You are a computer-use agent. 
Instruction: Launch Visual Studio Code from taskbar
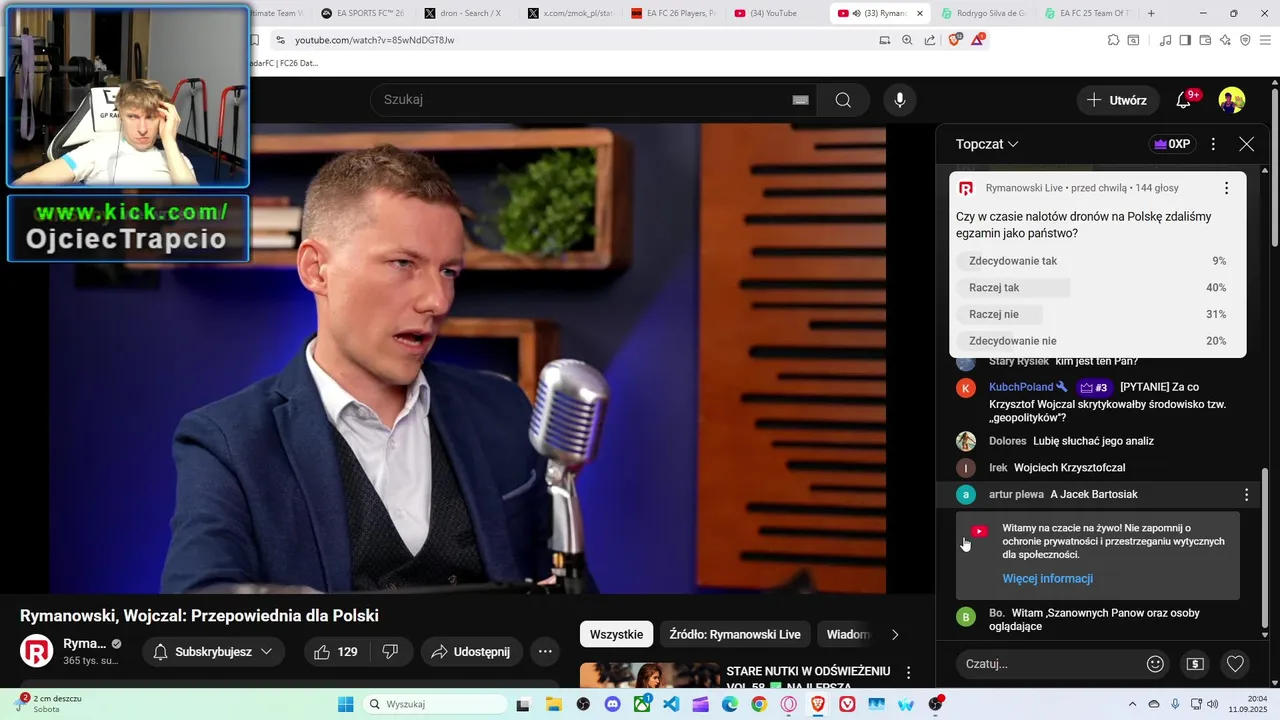(671, 704)
